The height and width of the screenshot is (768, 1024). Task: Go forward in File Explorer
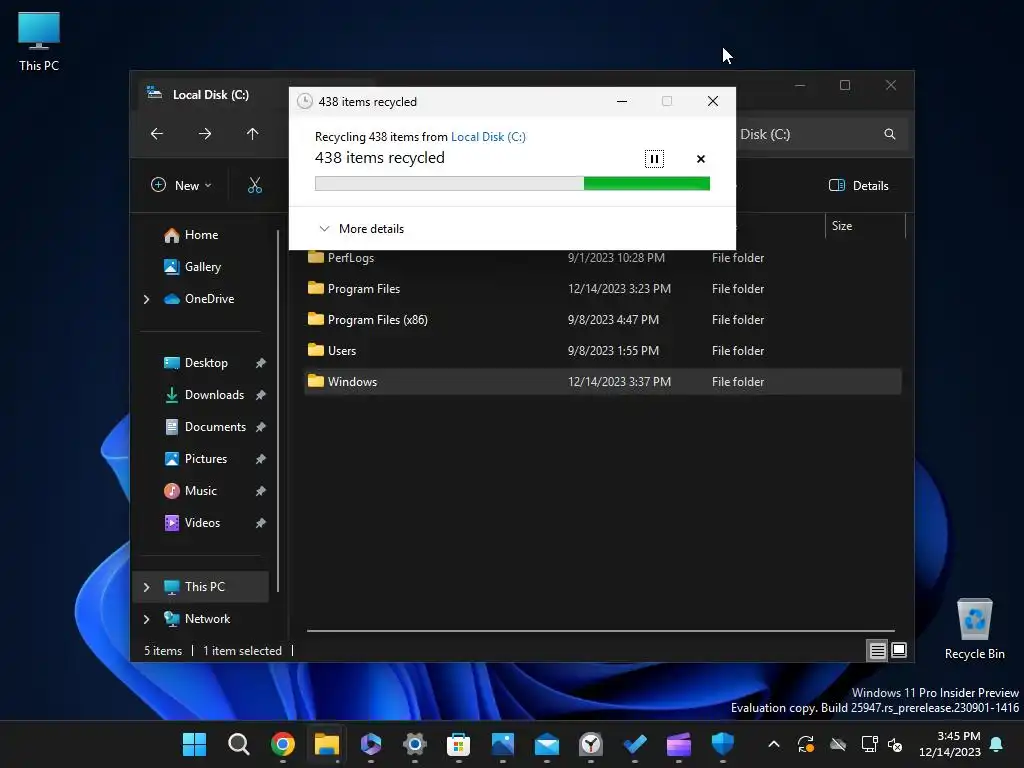[204, 134]
